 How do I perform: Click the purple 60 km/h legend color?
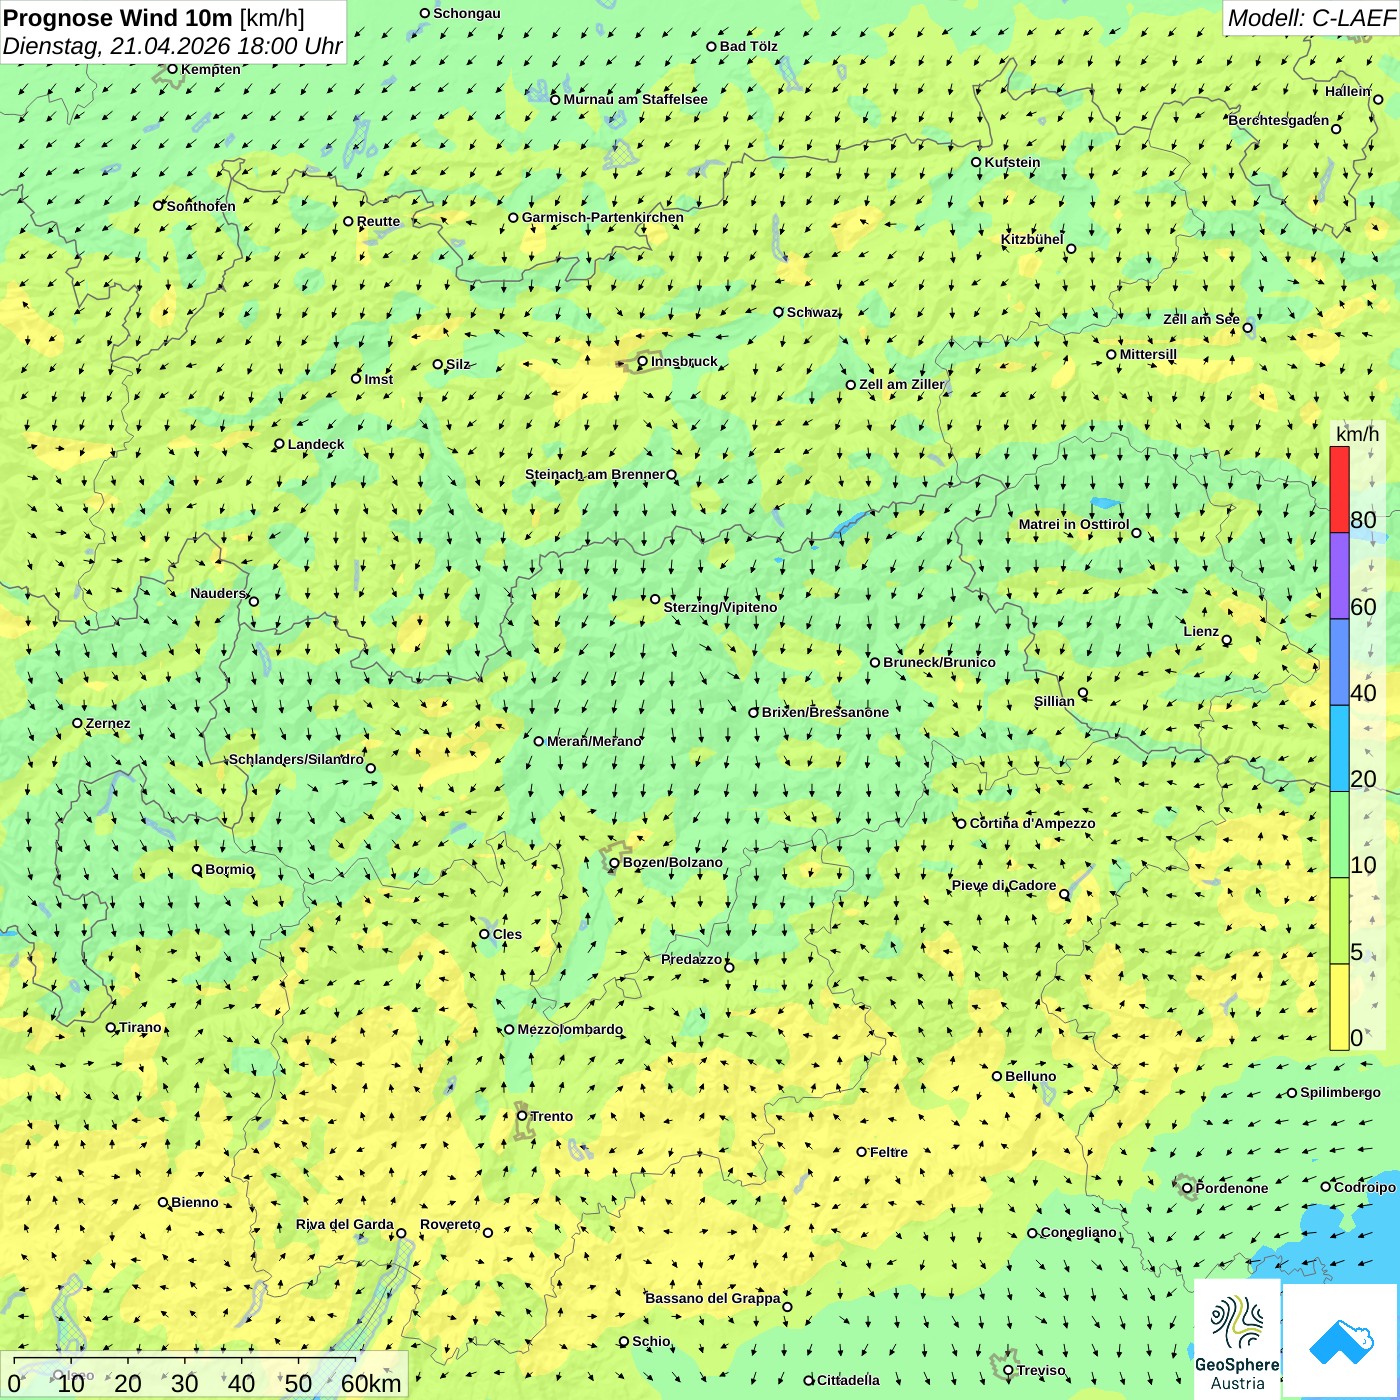click(1339, 576)
